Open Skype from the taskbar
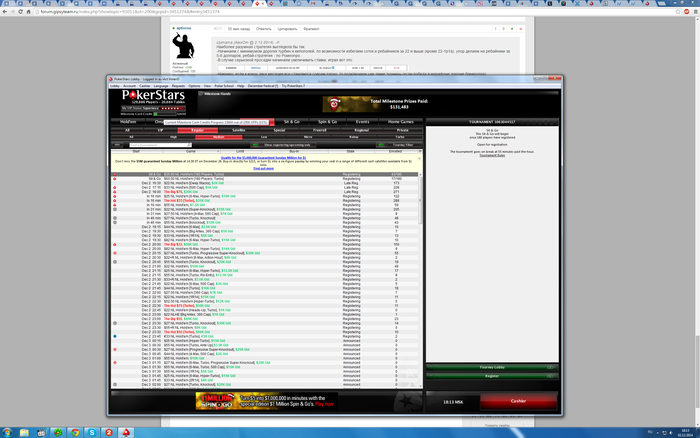 point(92,432)
